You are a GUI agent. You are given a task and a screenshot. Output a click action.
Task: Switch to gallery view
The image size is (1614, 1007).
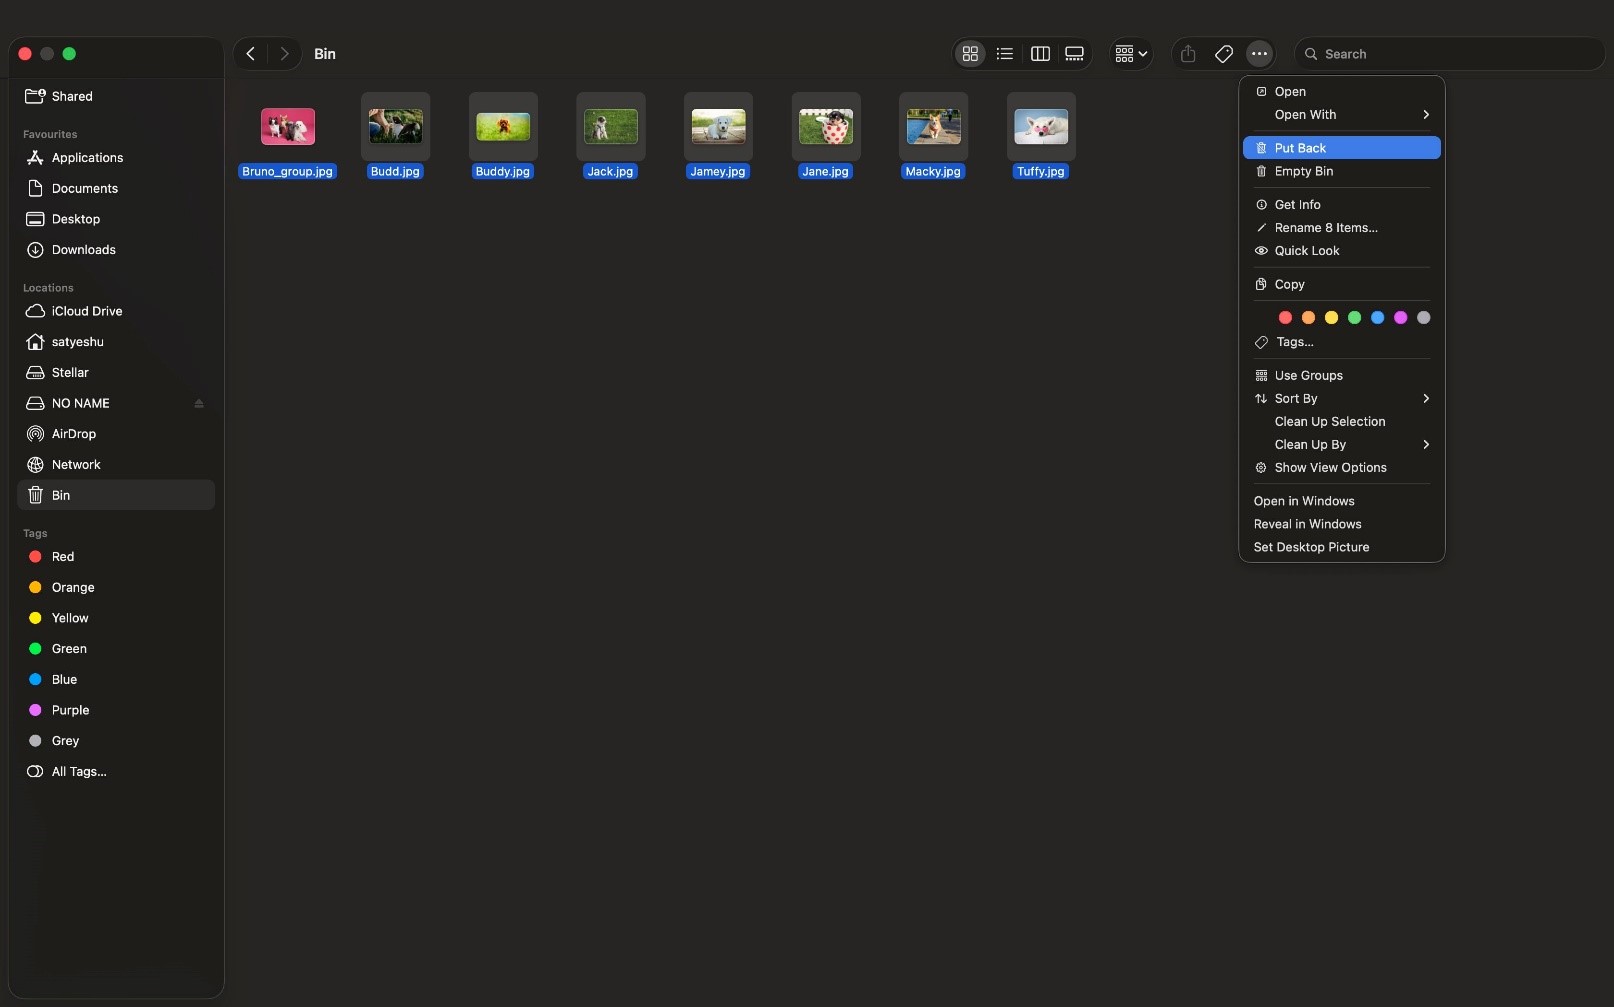[x=1075, y=54]
